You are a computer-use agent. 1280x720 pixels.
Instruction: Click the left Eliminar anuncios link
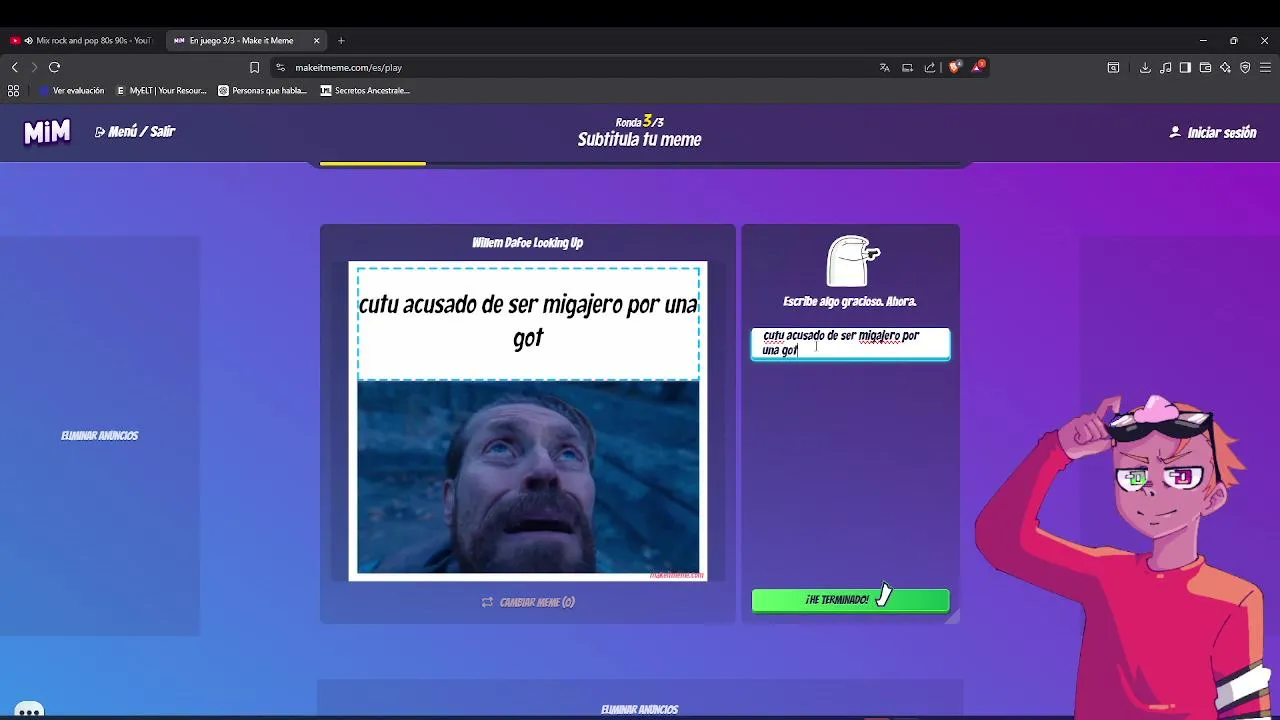(100, 435)
